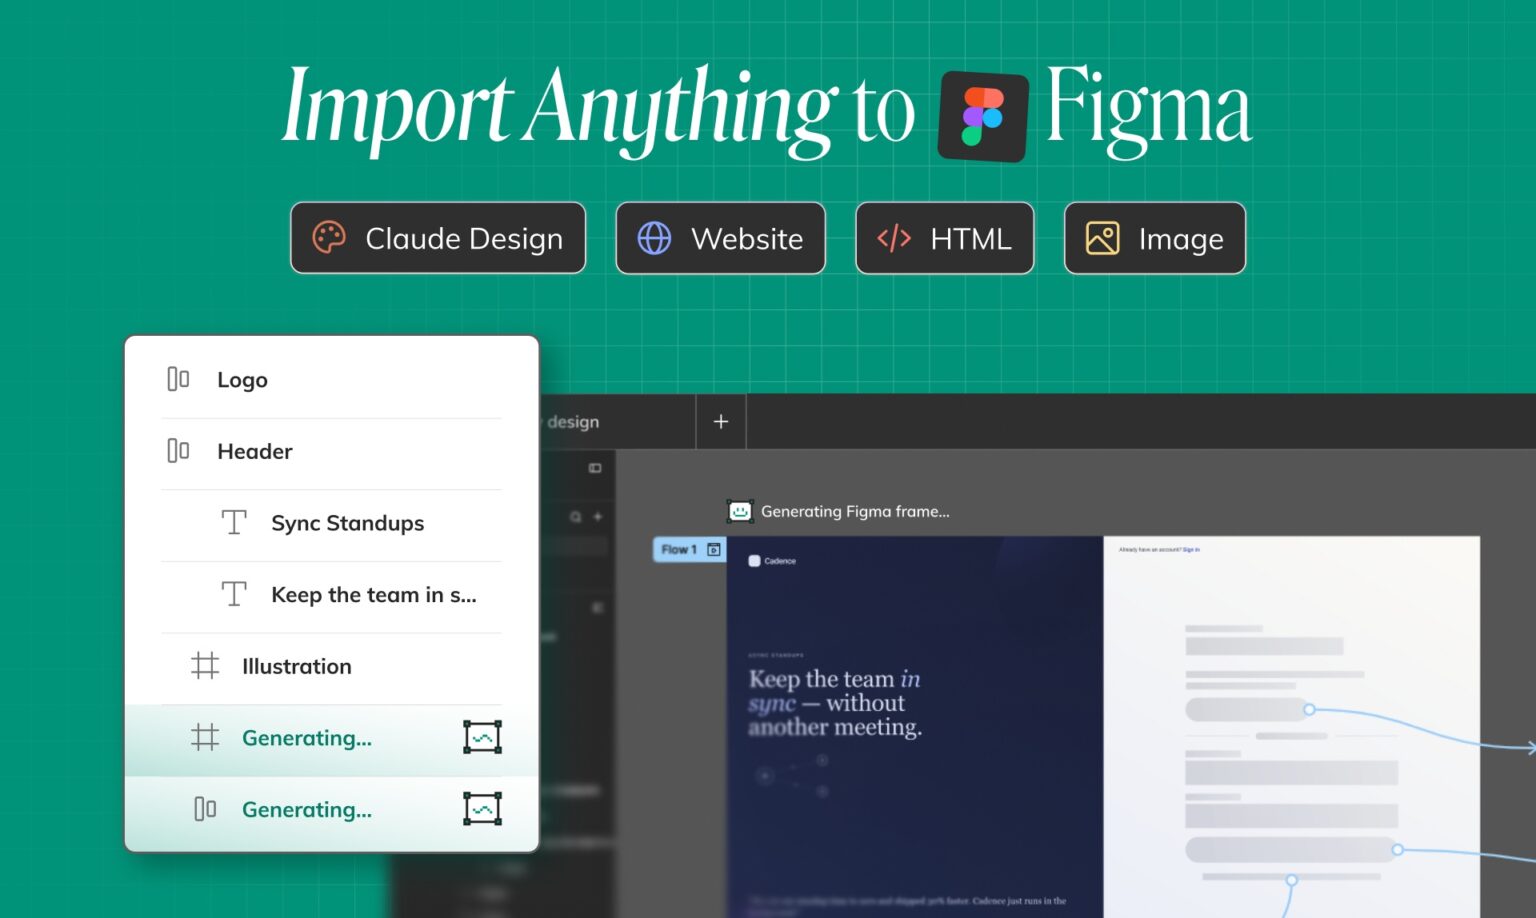Click the auto layout icon beside Logo
1536x918 pixels.
click(x=178, y=379)
